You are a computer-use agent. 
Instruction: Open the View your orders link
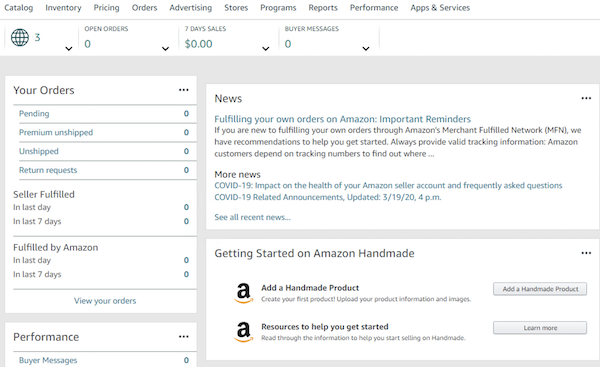point(105,301)
